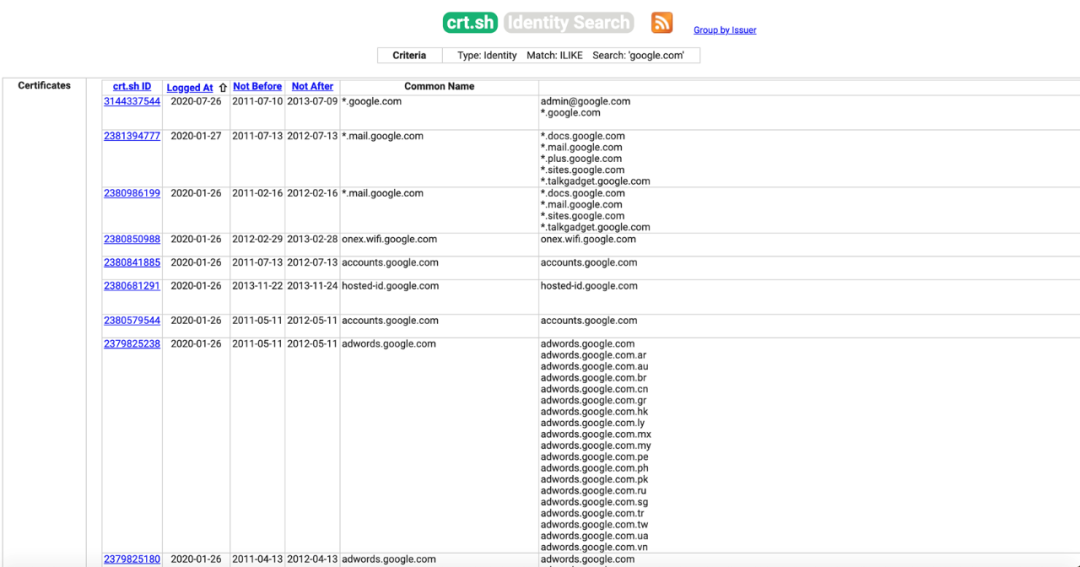Click the crt.sh logo

click(470, 23)
